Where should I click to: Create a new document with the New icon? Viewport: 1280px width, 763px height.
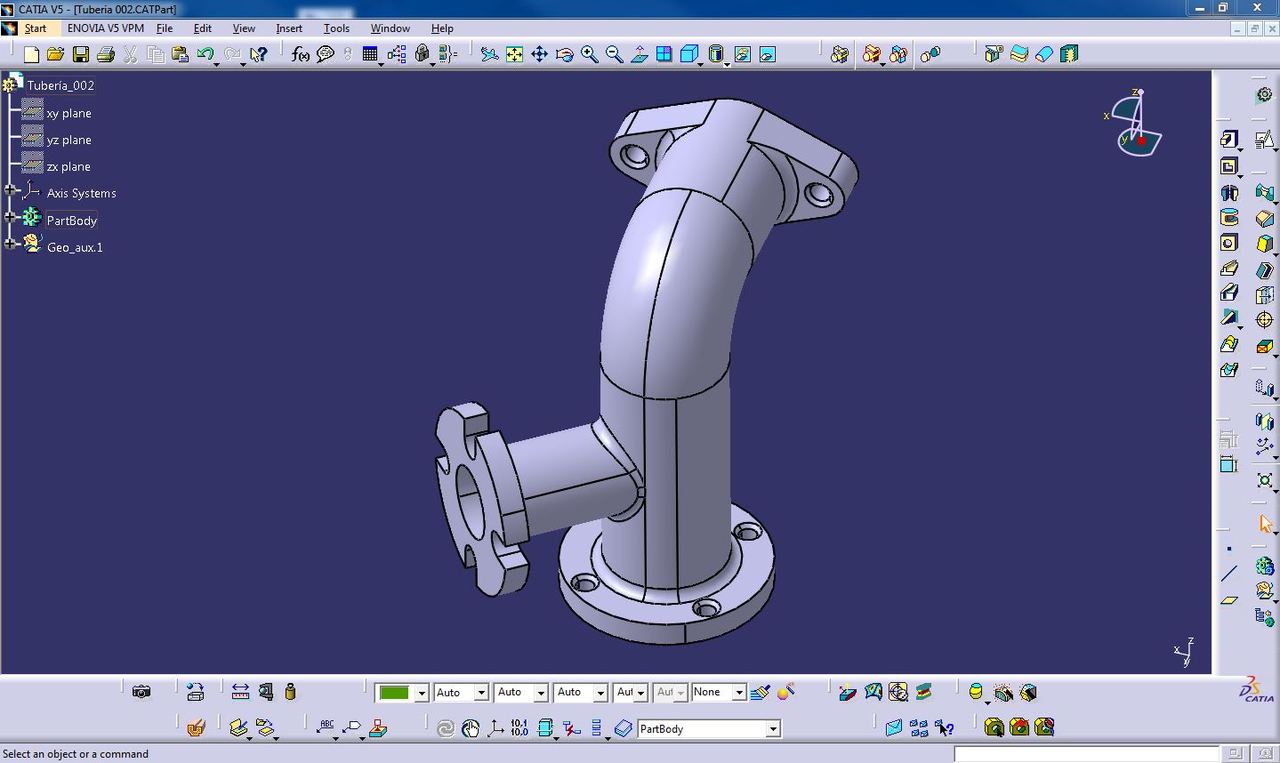point(31,54)
